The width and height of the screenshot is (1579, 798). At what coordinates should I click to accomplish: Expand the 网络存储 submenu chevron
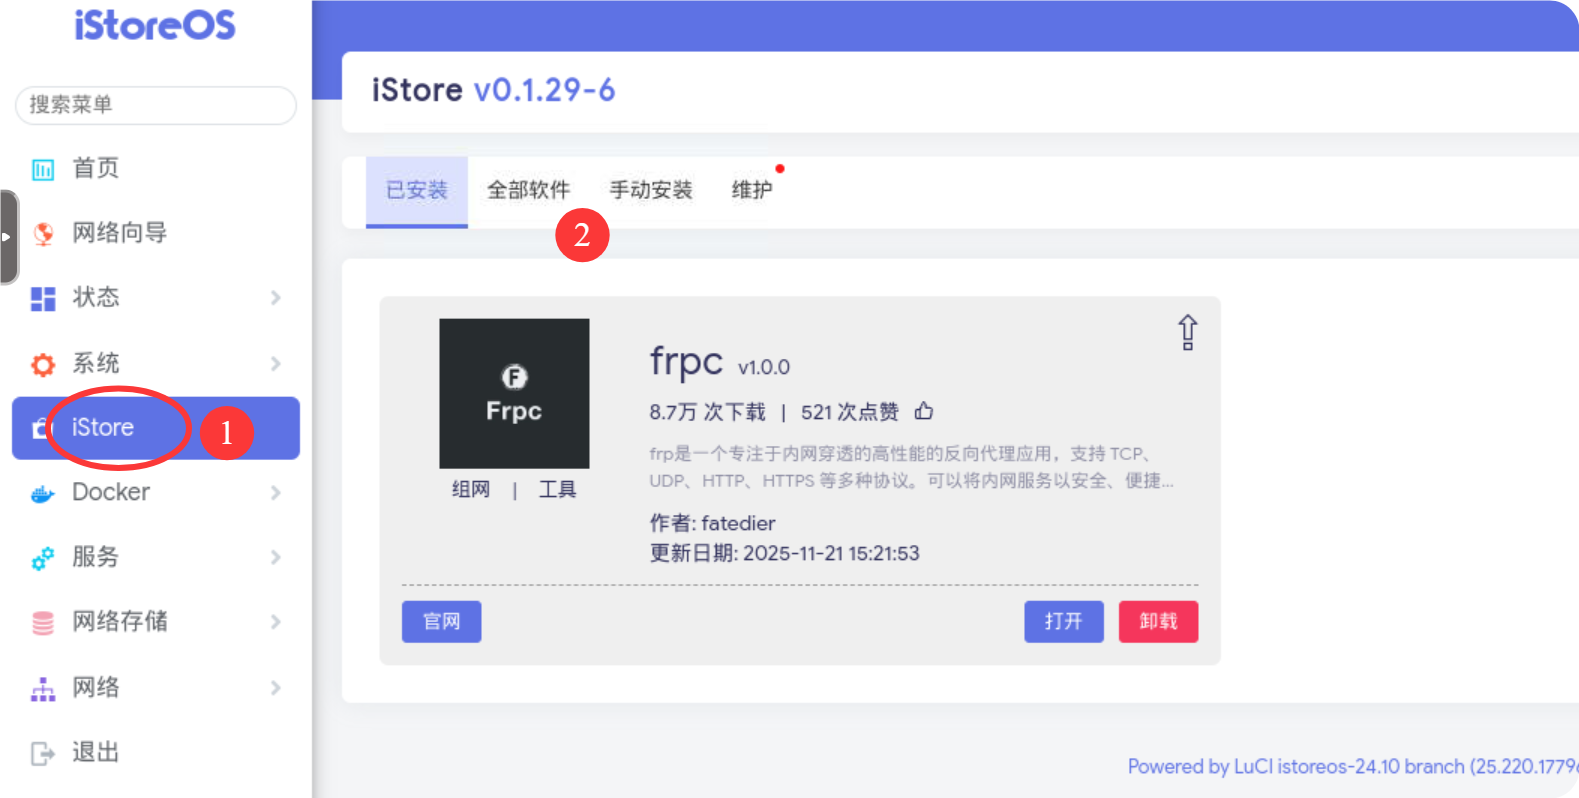(x=276, y=622)
